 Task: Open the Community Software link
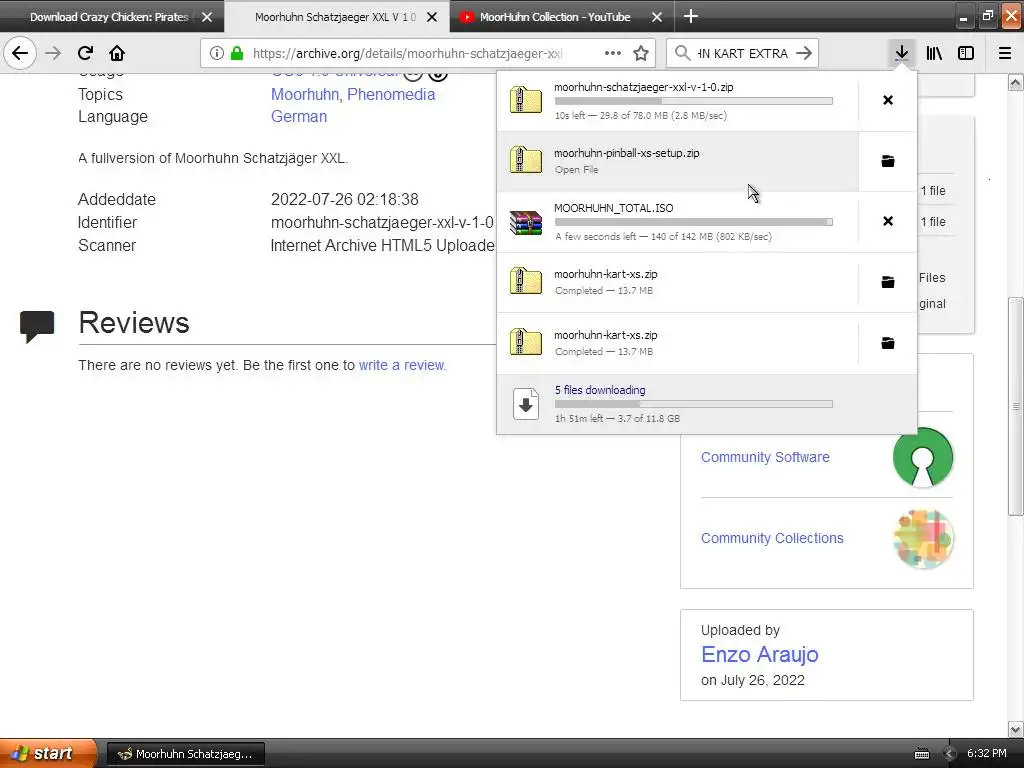tap(765, 457)
